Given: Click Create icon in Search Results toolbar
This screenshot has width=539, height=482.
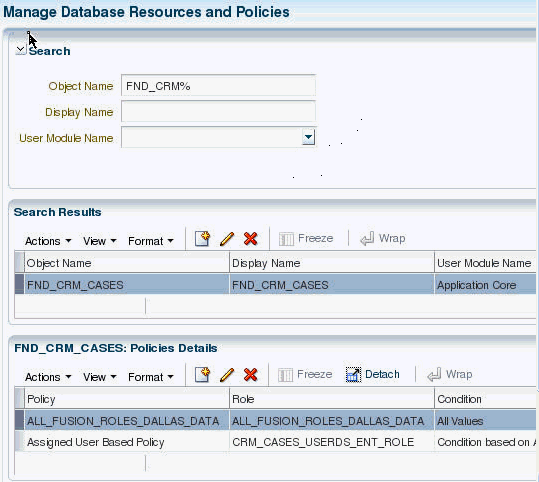Looking at the screenshot, I should click(202, 238).
